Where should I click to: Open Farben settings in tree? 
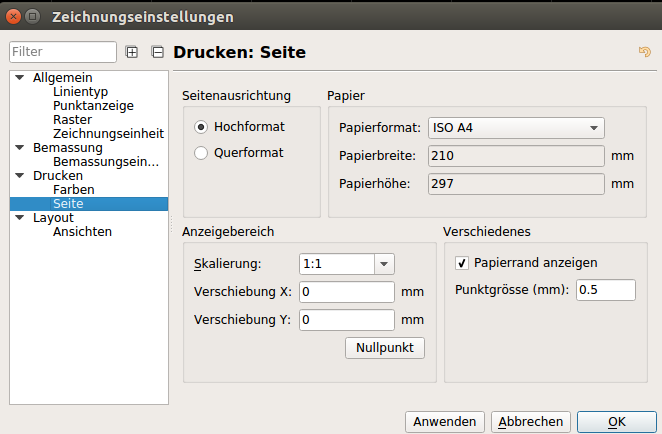[x=74, y=189]
